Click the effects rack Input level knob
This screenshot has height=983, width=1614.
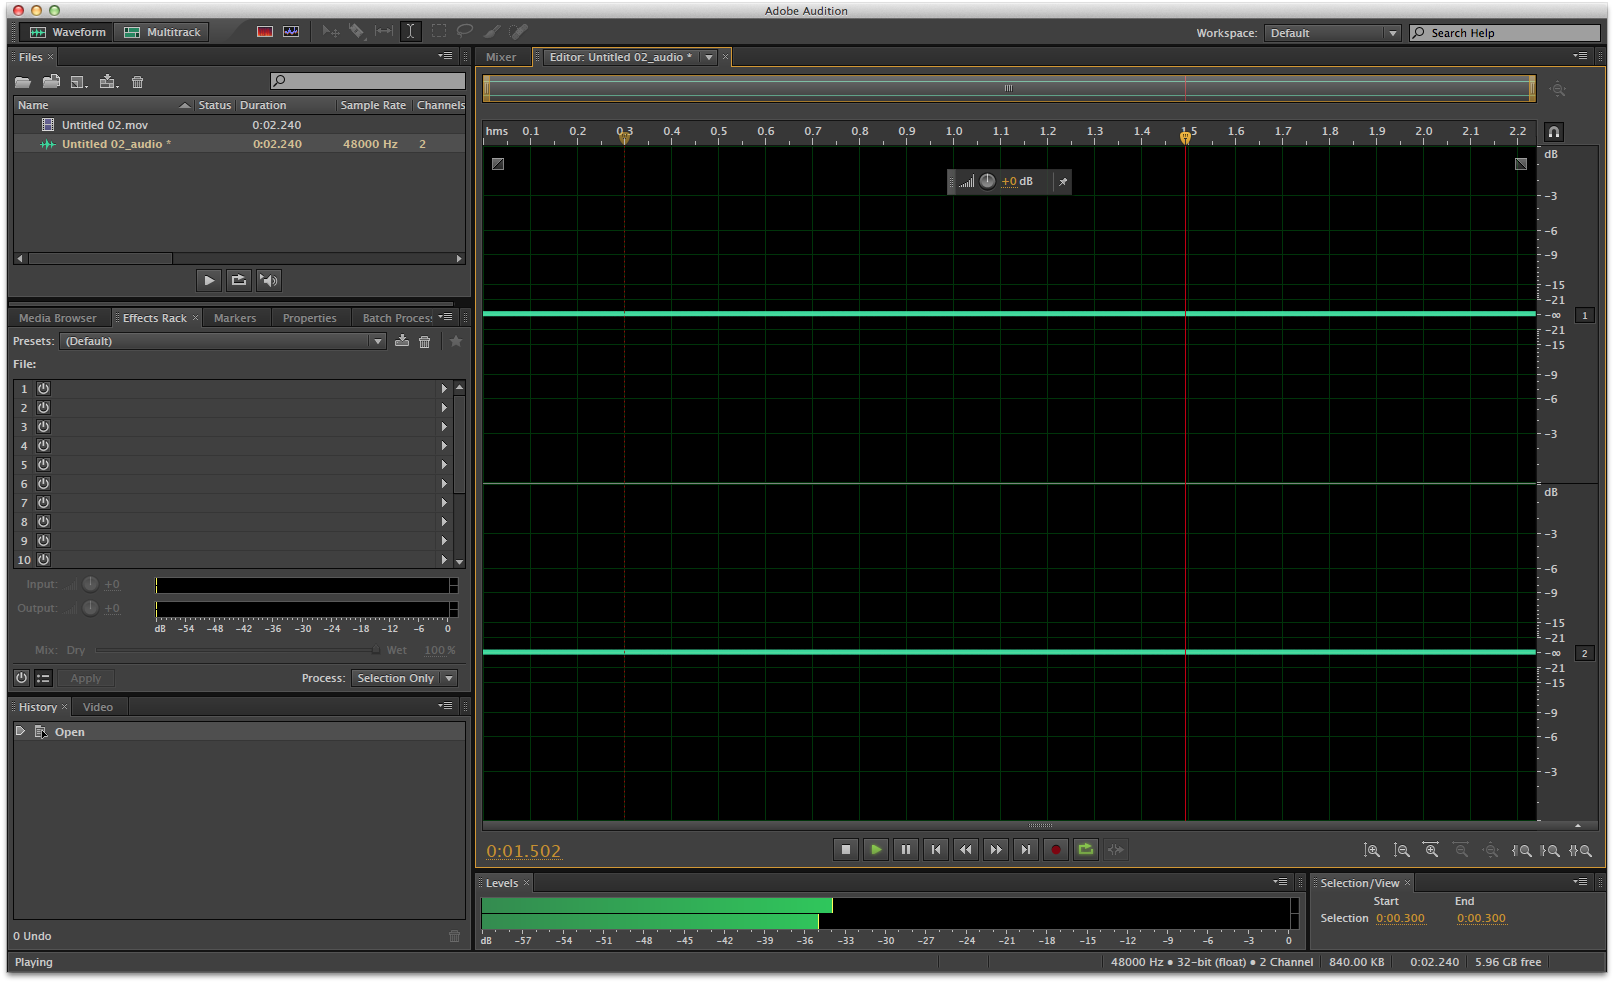(90, 584)
